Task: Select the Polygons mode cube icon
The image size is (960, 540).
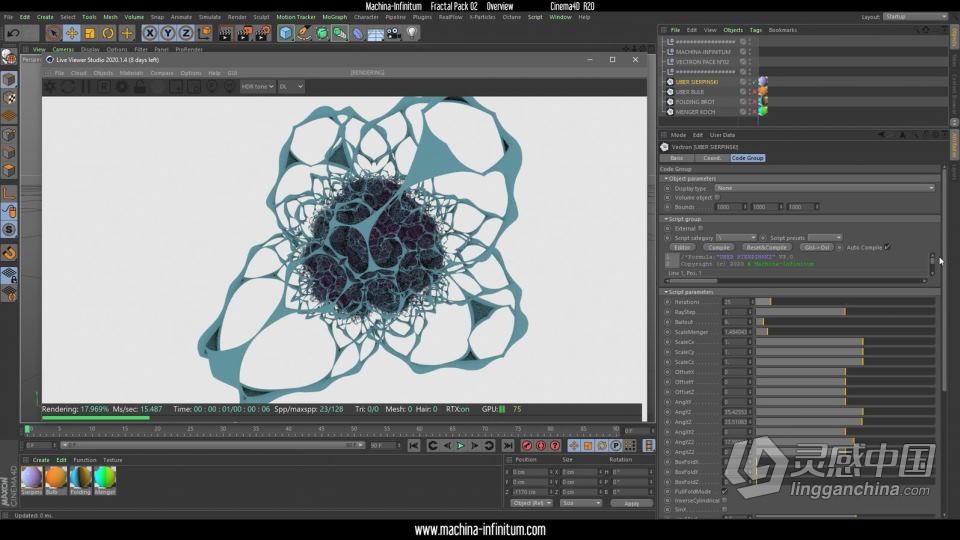Action: [9, 171]
